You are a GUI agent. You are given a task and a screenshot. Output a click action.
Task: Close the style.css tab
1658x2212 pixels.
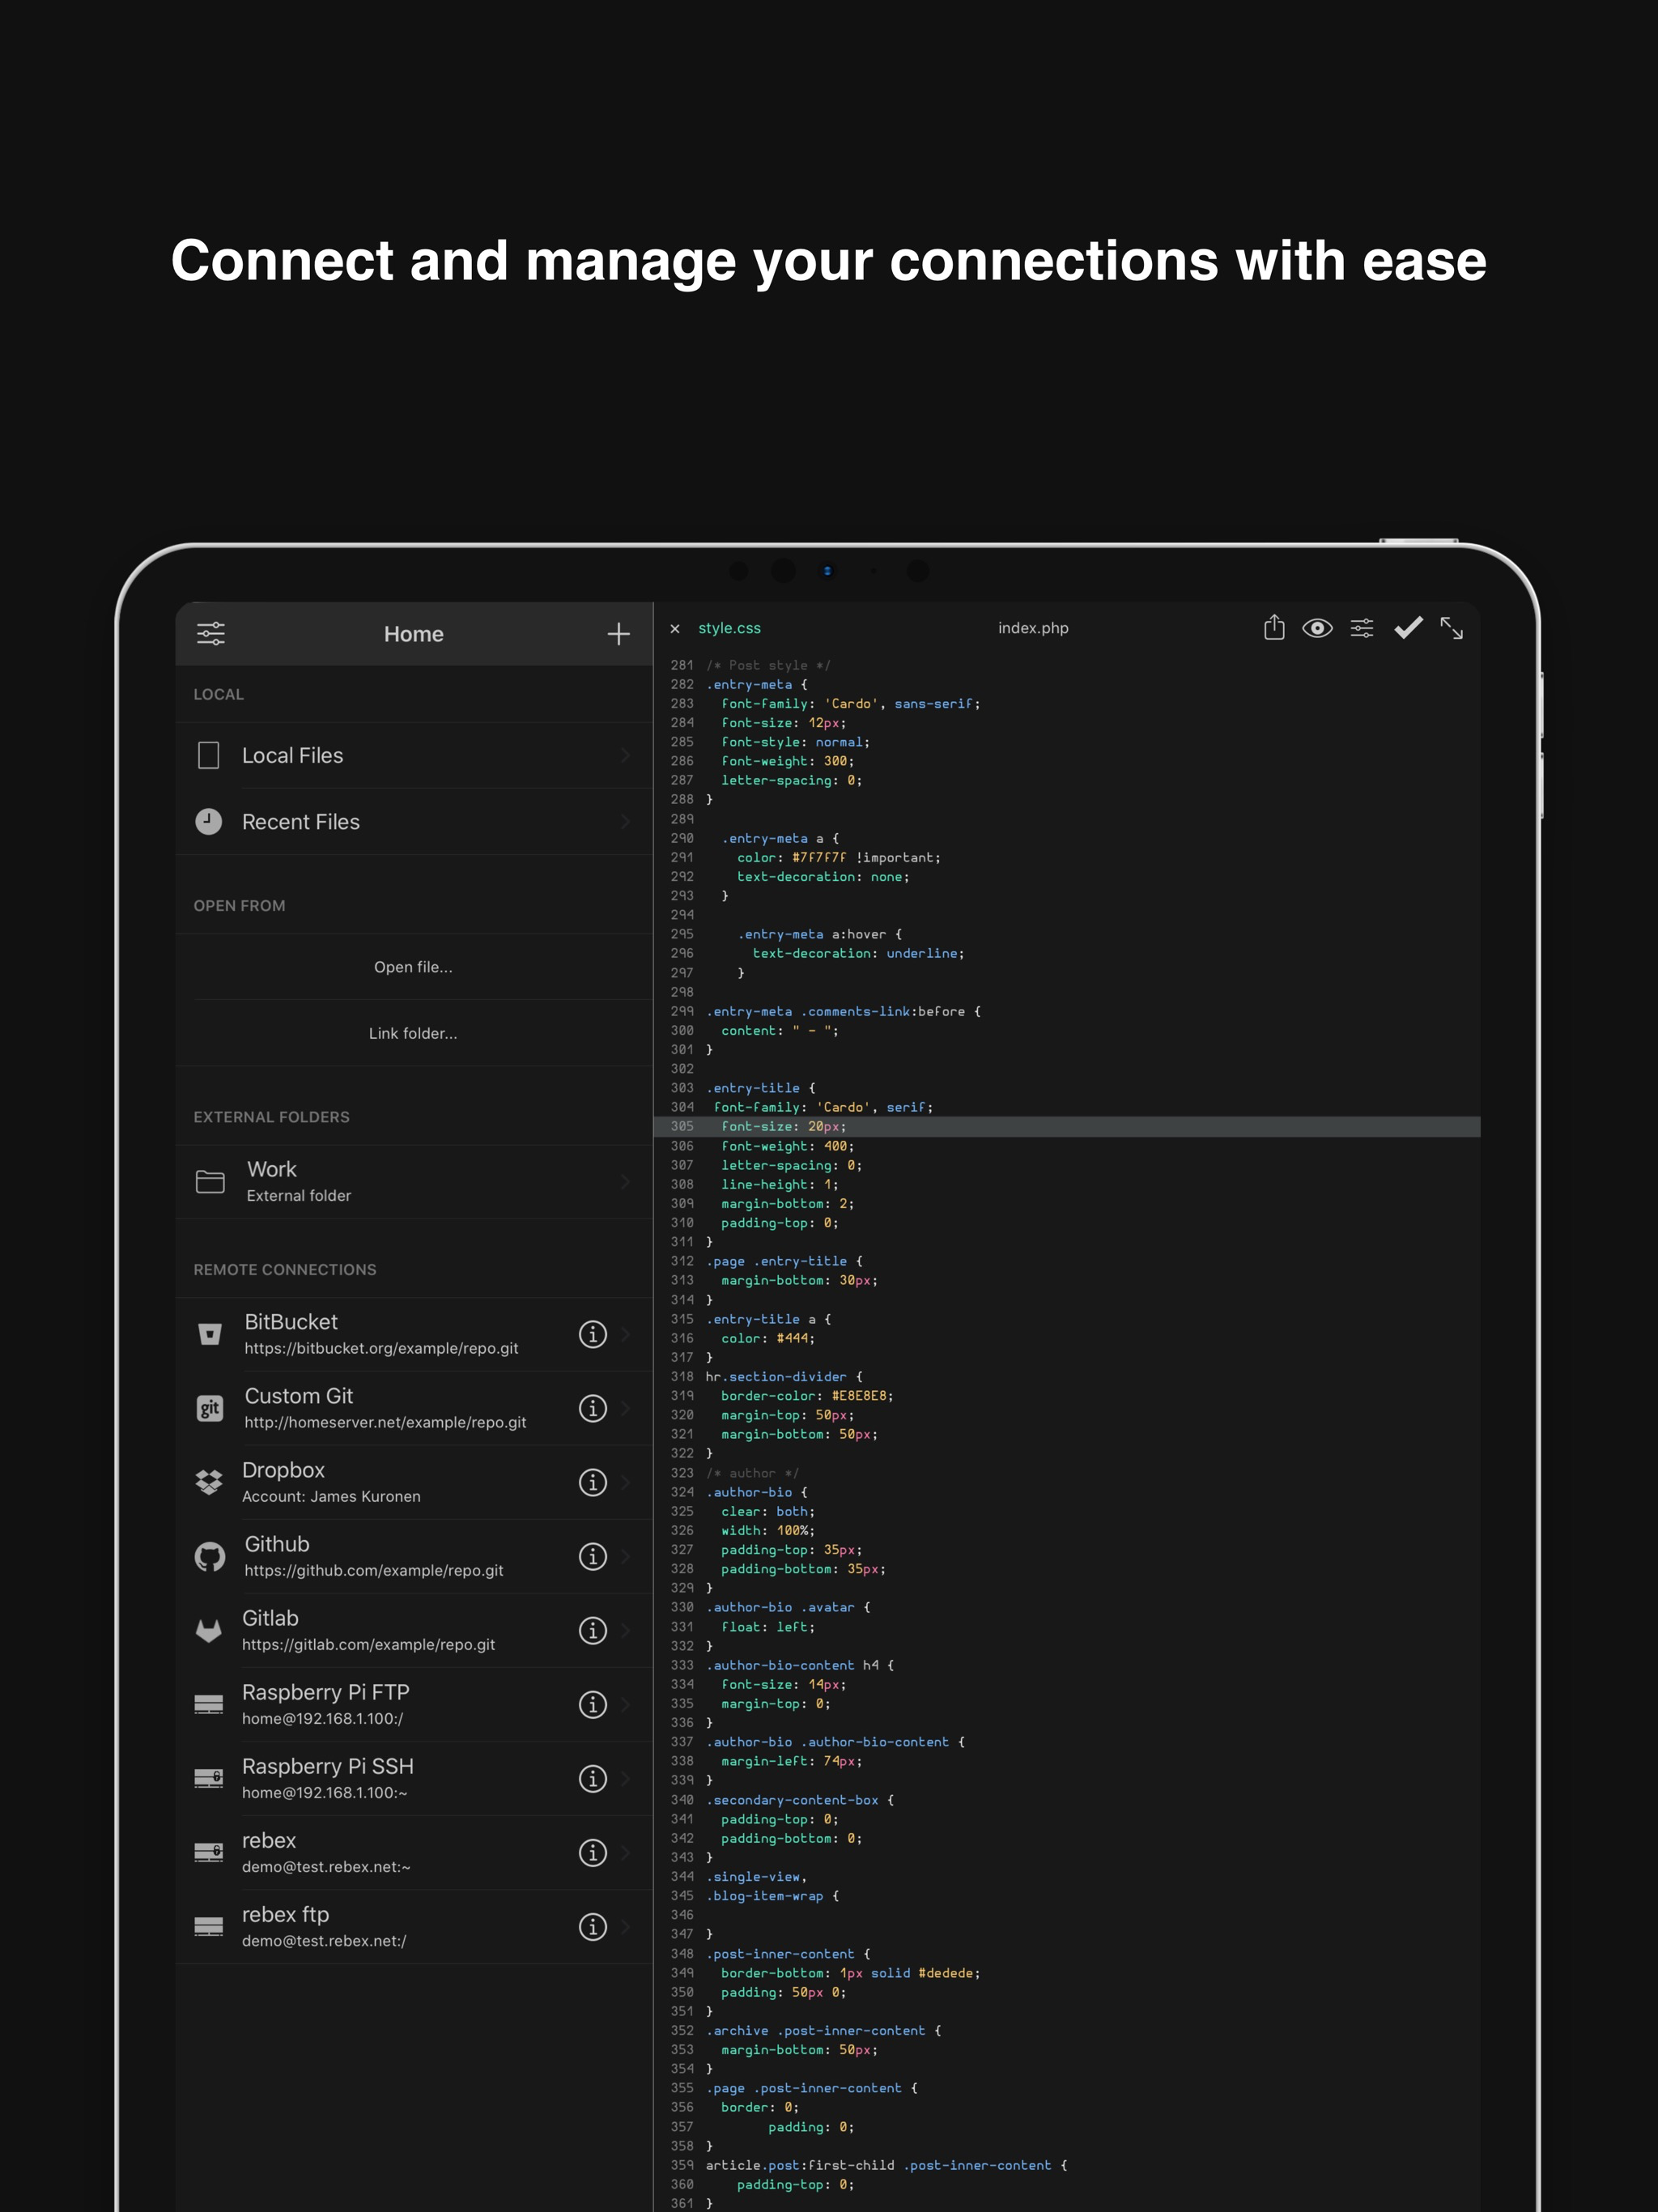click(675, 629)
